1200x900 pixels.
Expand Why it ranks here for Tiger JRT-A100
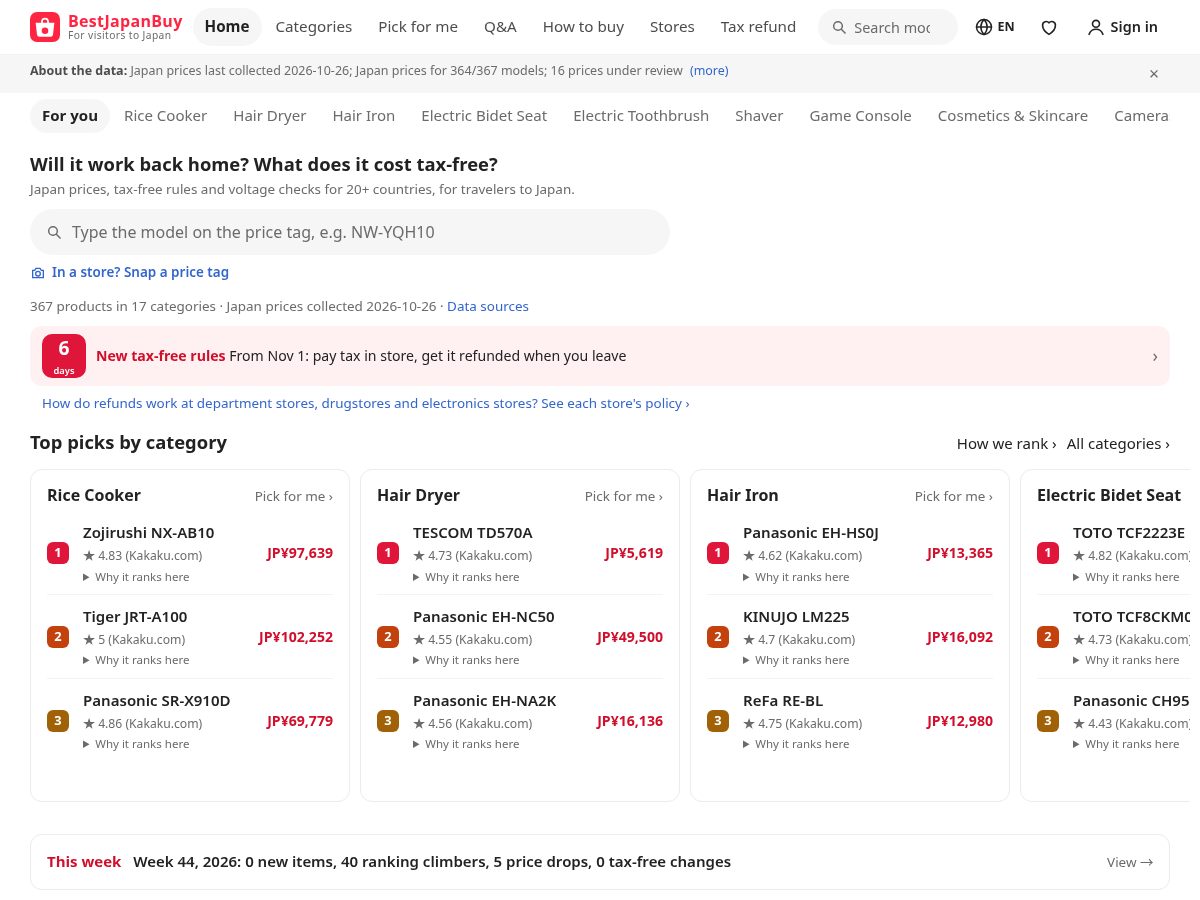click(x=136, y=660)
